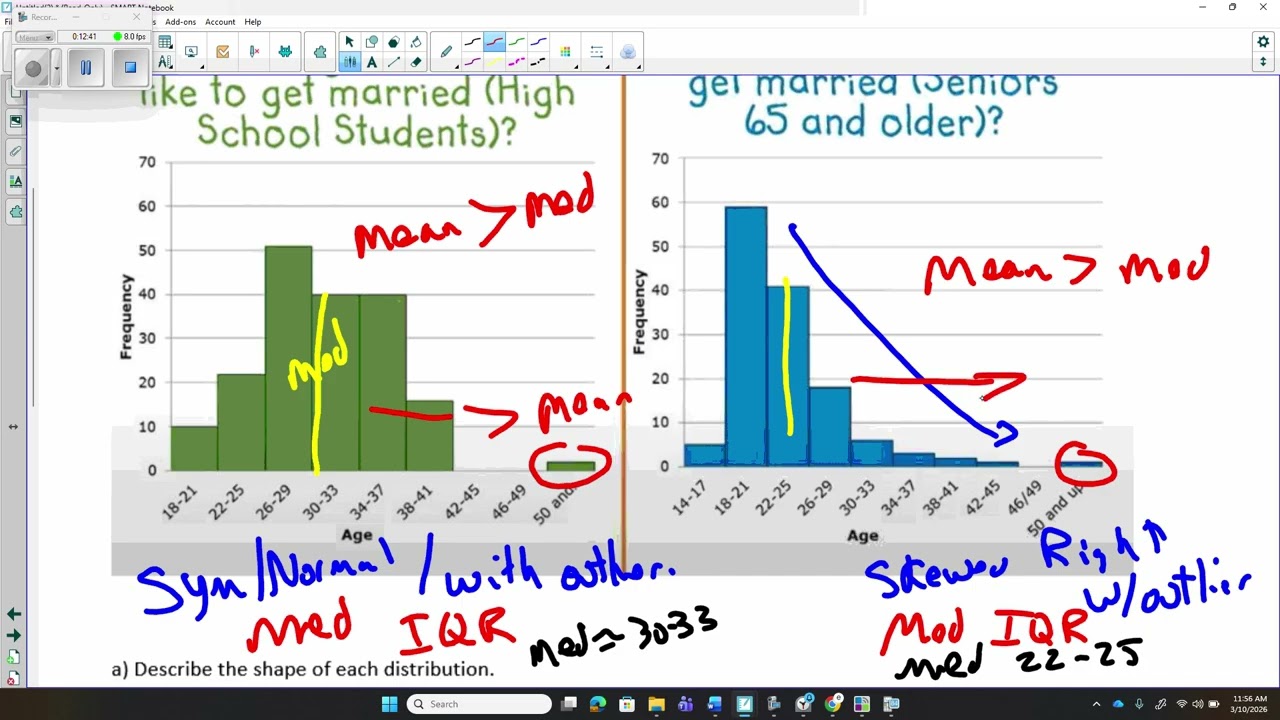
Task: Open the Windows Start menu
Action: pos(389,704)
